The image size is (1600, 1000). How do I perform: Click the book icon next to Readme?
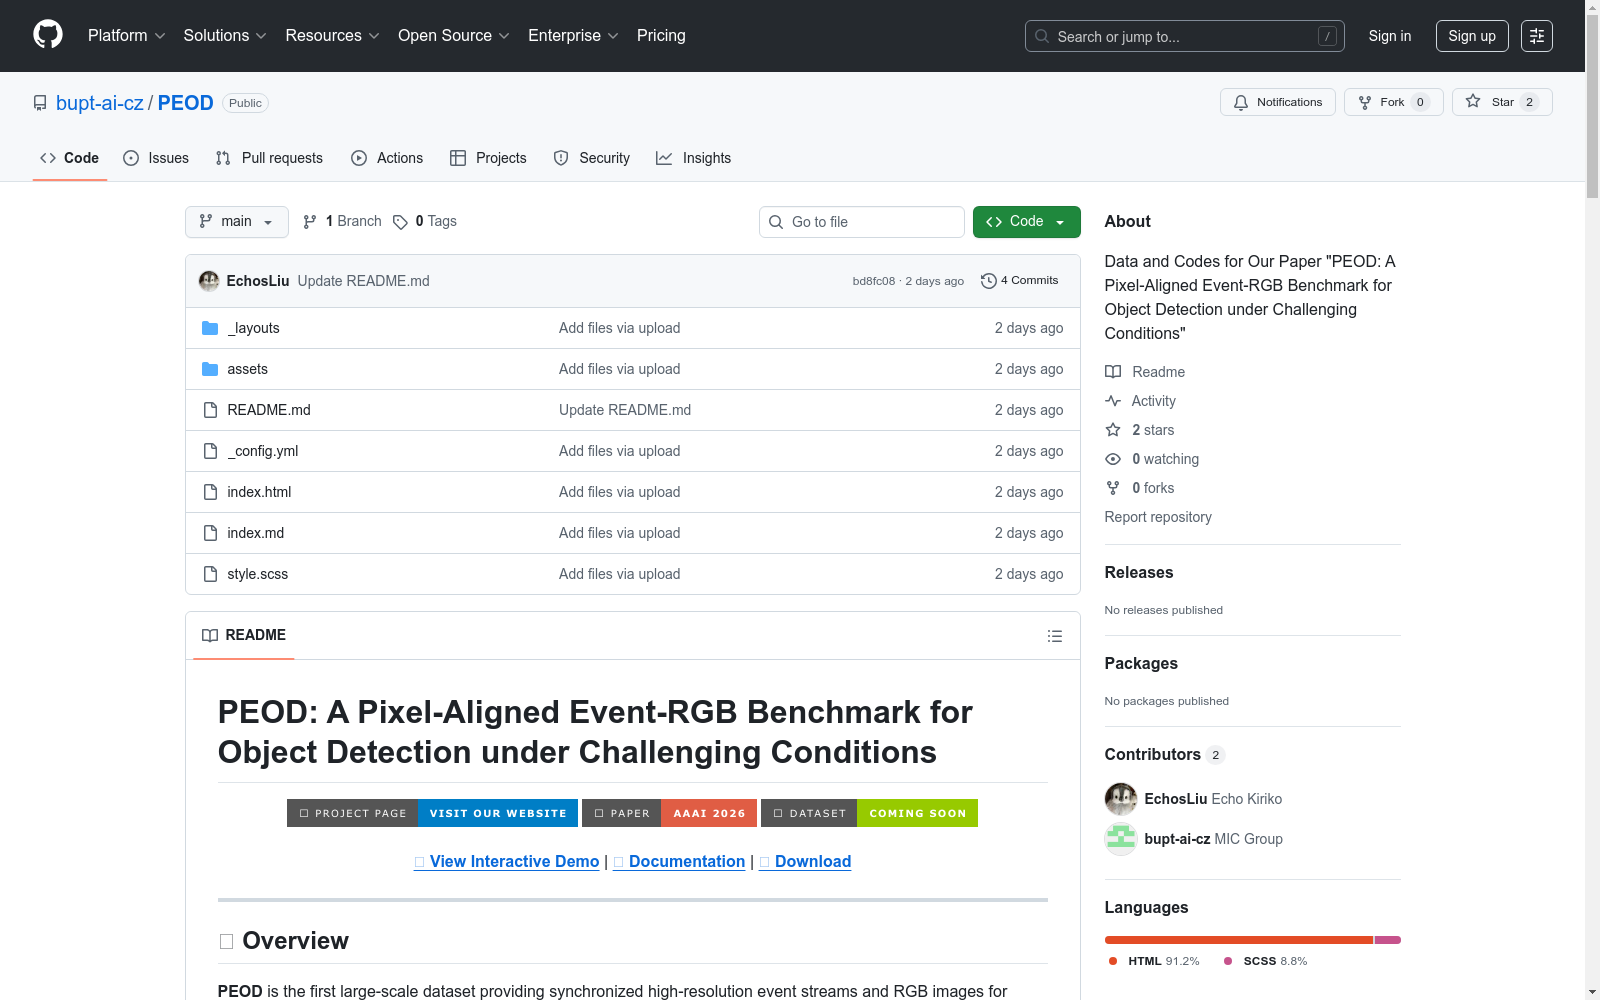pos(1113,372)
